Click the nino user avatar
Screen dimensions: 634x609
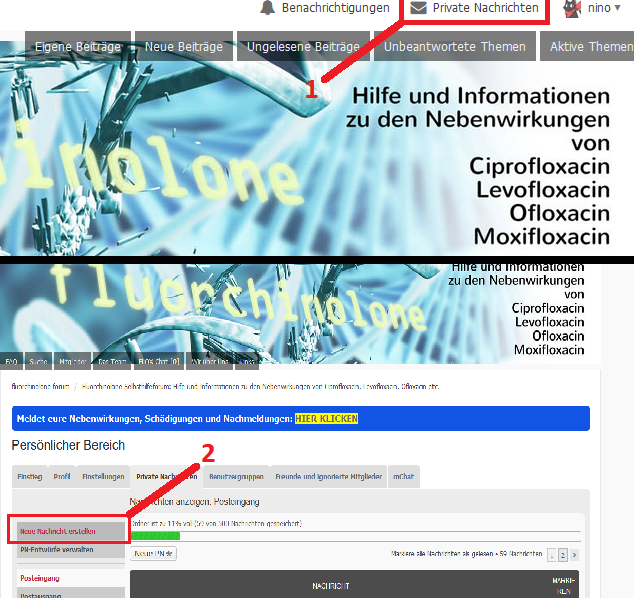[572, 8]
